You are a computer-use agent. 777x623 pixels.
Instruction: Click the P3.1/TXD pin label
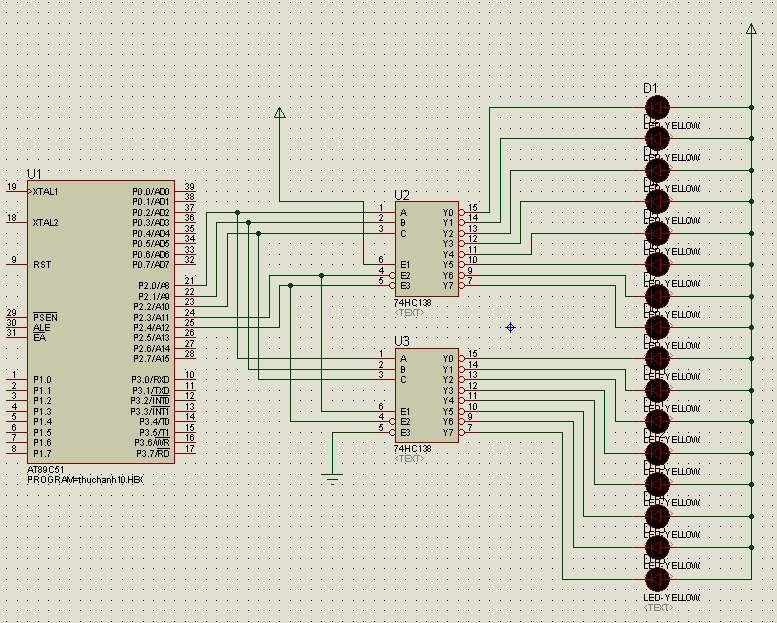[150, 391]
